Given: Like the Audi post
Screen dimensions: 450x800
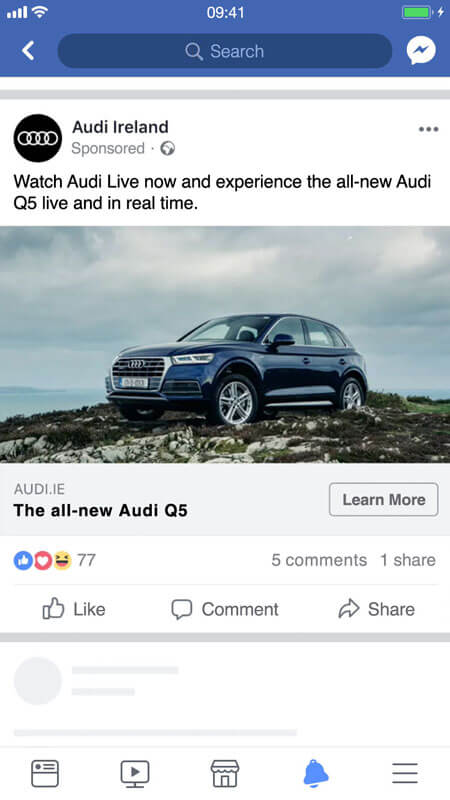Looking at the screenshot, I should click(74, 609).
